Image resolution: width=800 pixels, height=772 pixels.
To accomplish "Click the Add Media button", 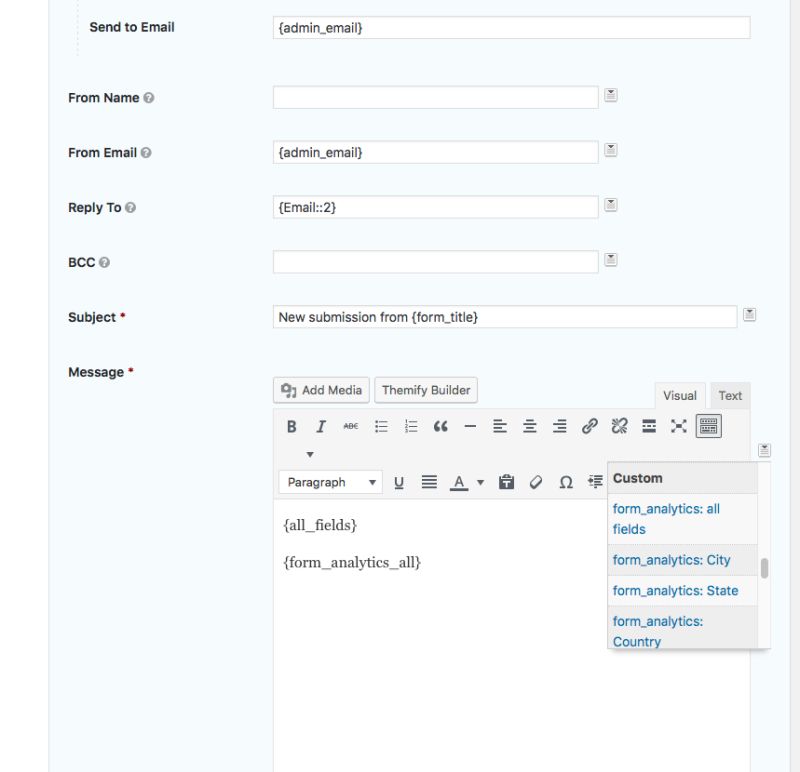I will click(321, 390).
